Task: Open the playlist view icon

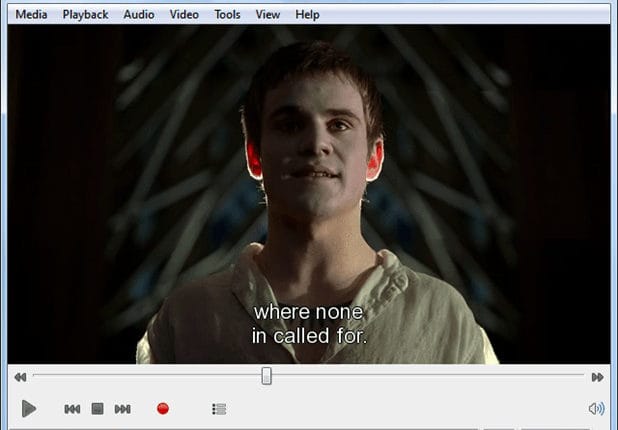Action: (x=219, y=409)
